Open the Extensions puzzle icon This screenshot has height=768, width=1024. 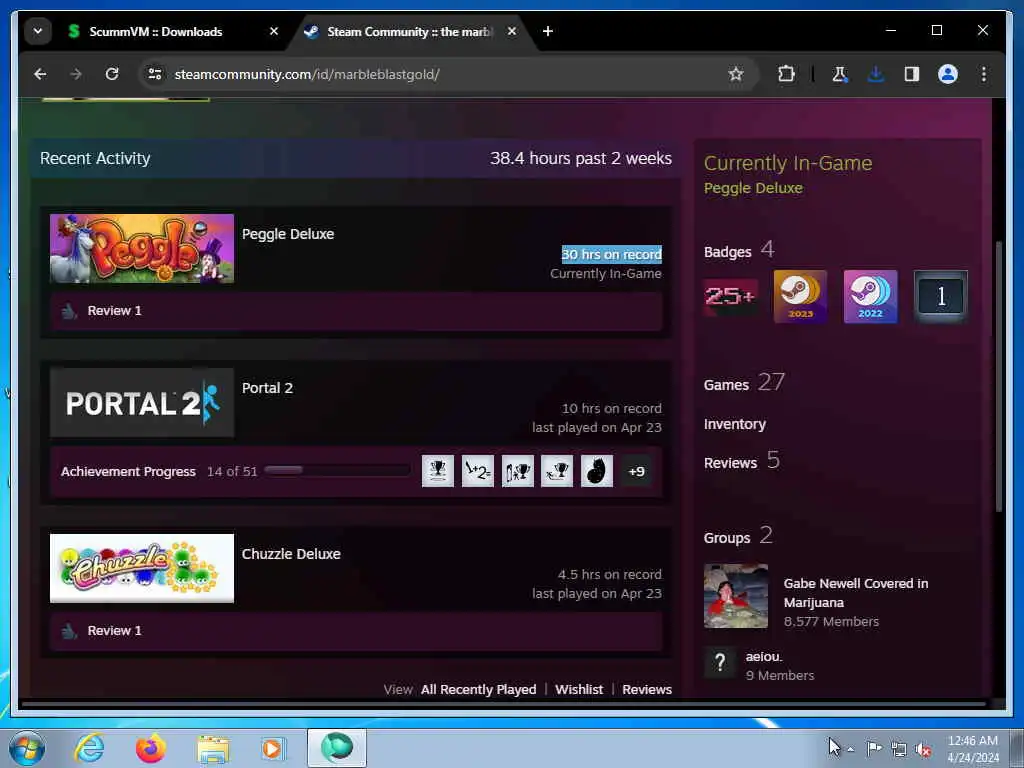click(x=786, y=74)
